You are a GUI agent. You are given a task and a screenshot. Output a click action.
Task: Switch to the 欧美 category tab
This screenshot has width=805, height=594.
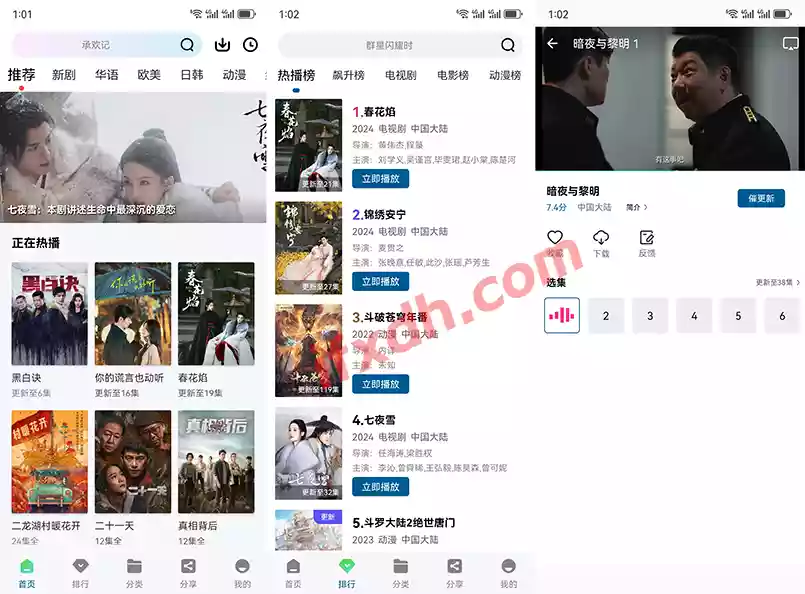pyautogui.click(x=149, y=75)
